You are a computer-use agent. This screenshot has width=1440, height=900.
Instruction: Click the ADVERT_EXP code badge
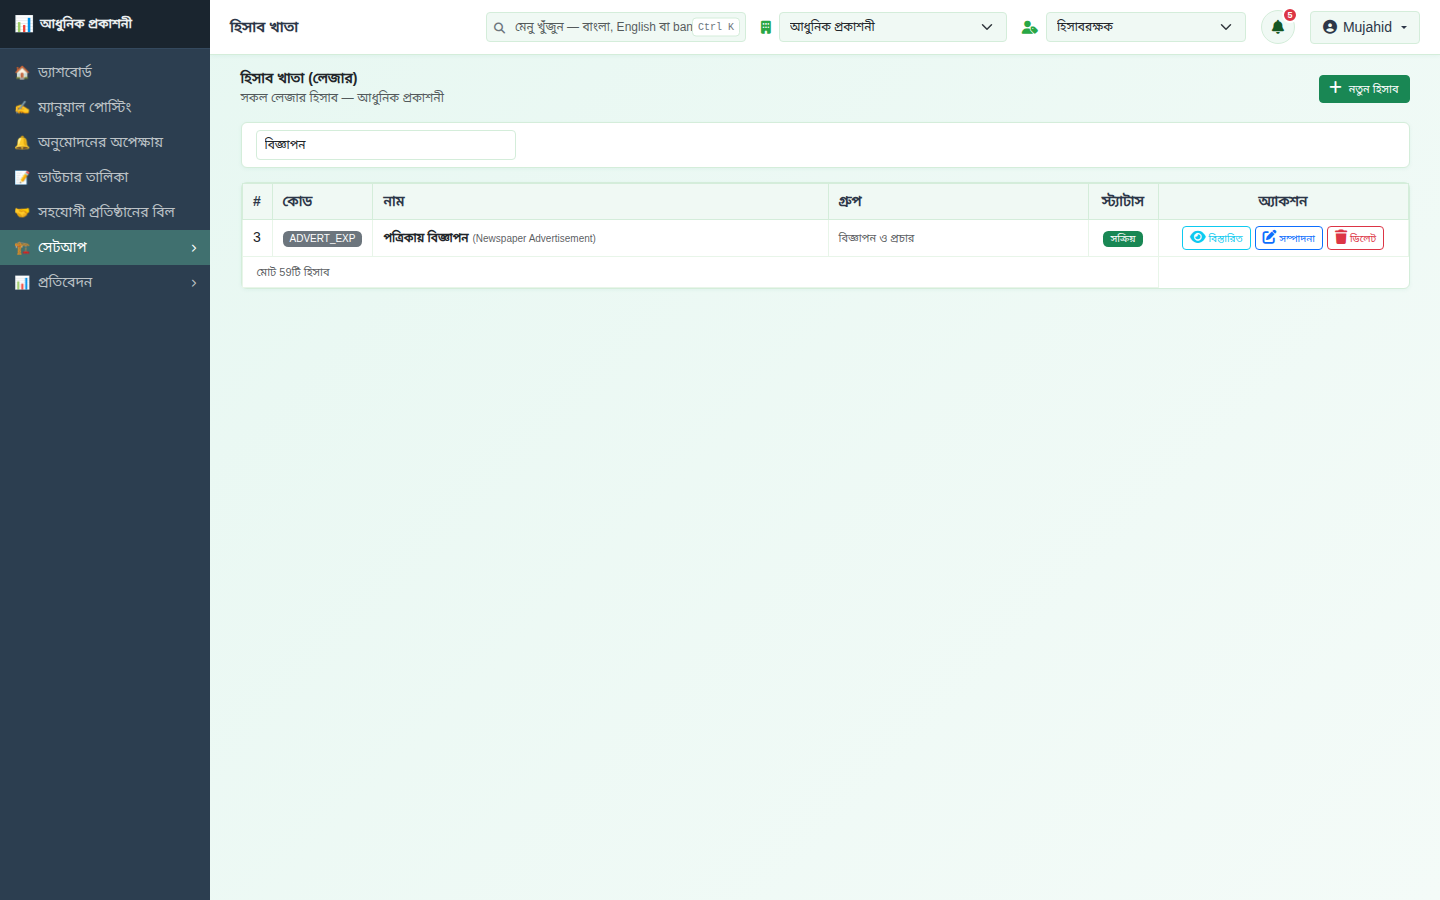pos(322,239)
